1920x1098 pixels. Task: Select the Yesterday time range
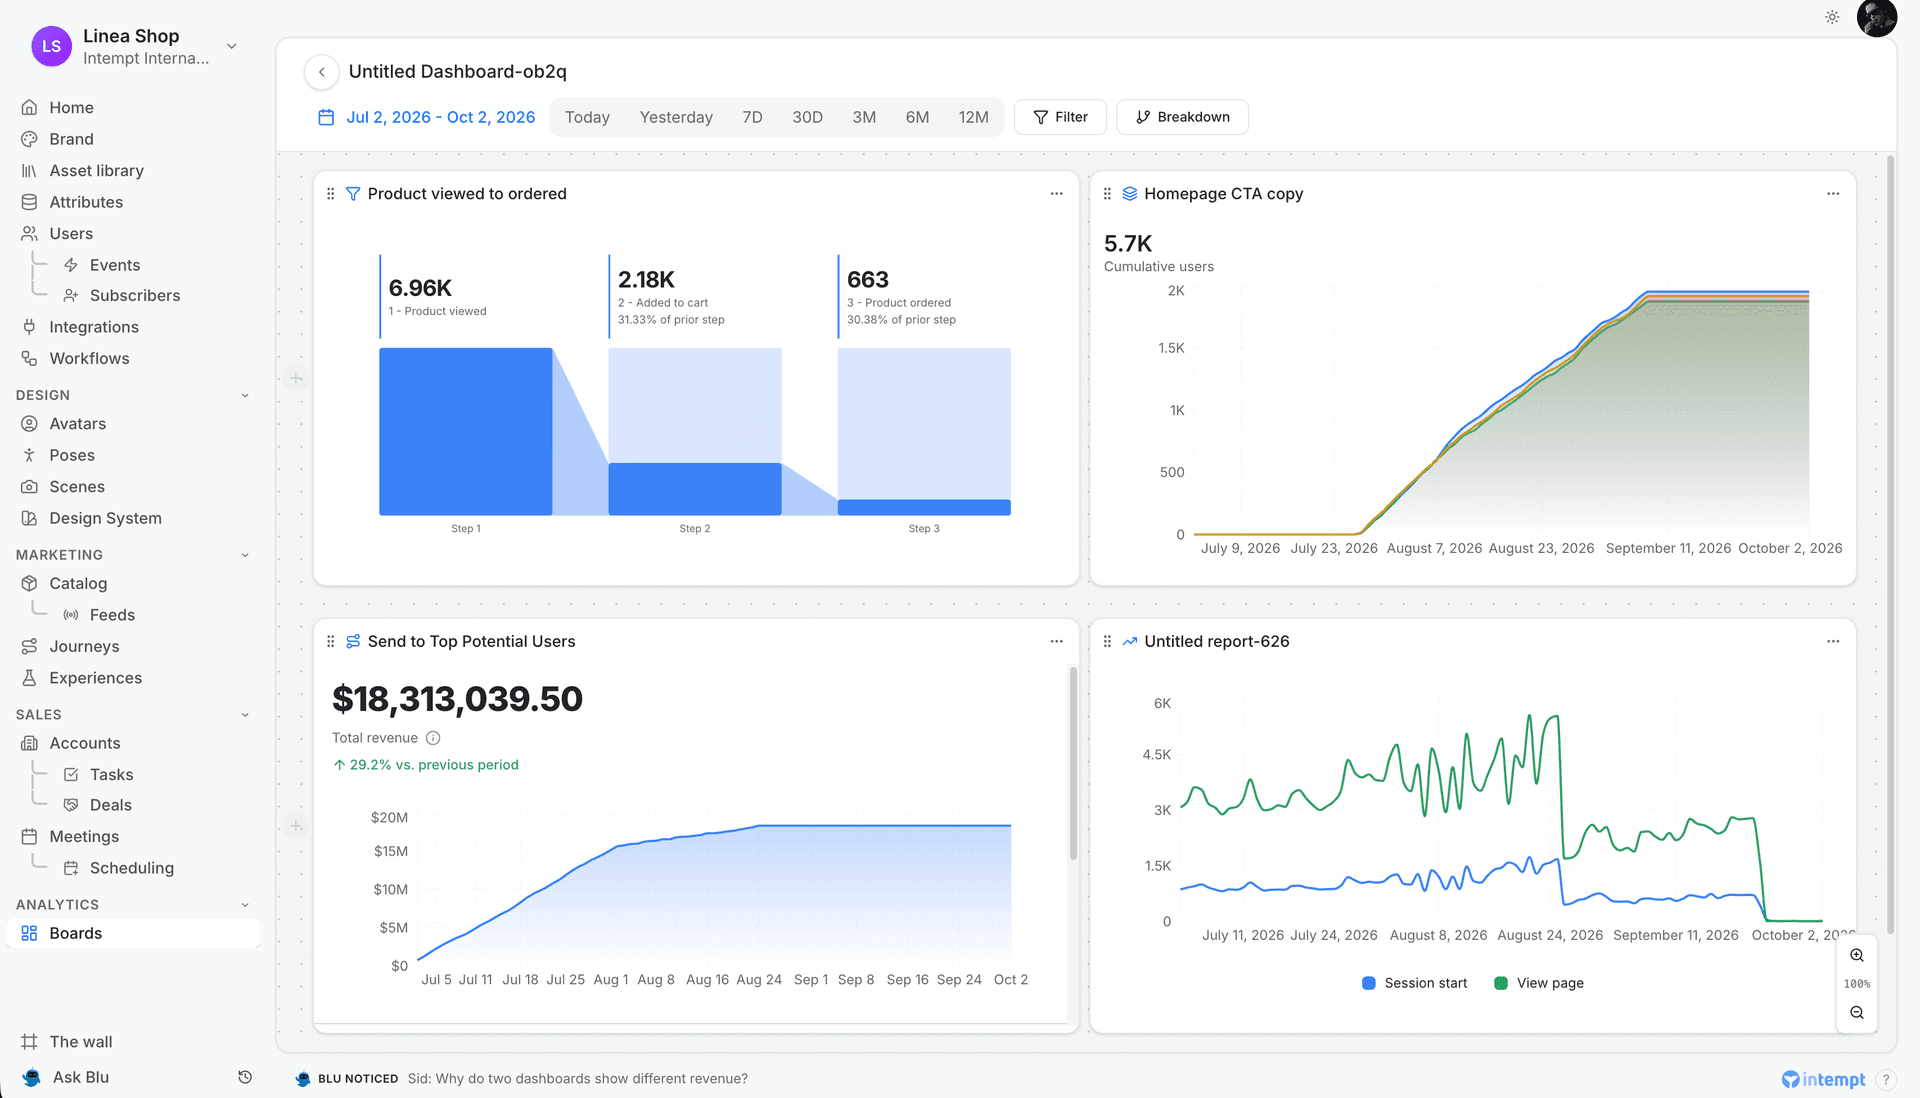(x=676, y=117)
